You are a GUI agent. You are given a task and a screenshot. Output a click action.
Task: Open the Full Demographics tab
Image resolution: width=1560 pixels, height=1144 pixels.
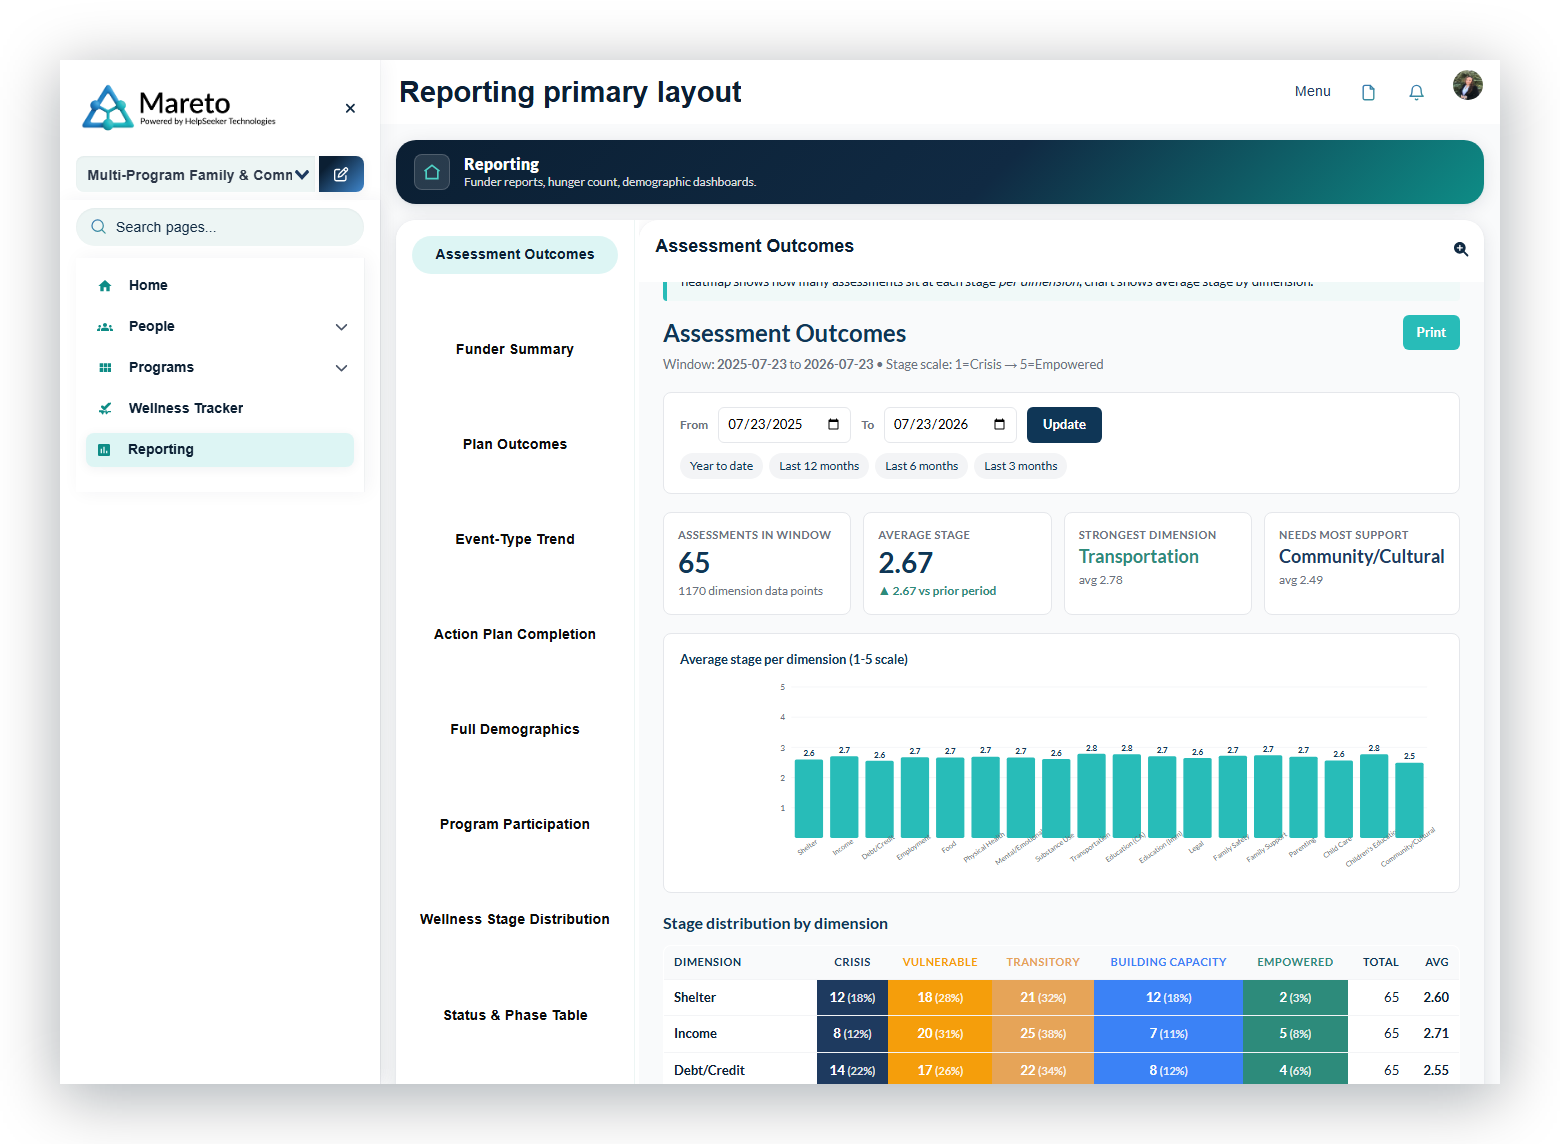point(514,729)
